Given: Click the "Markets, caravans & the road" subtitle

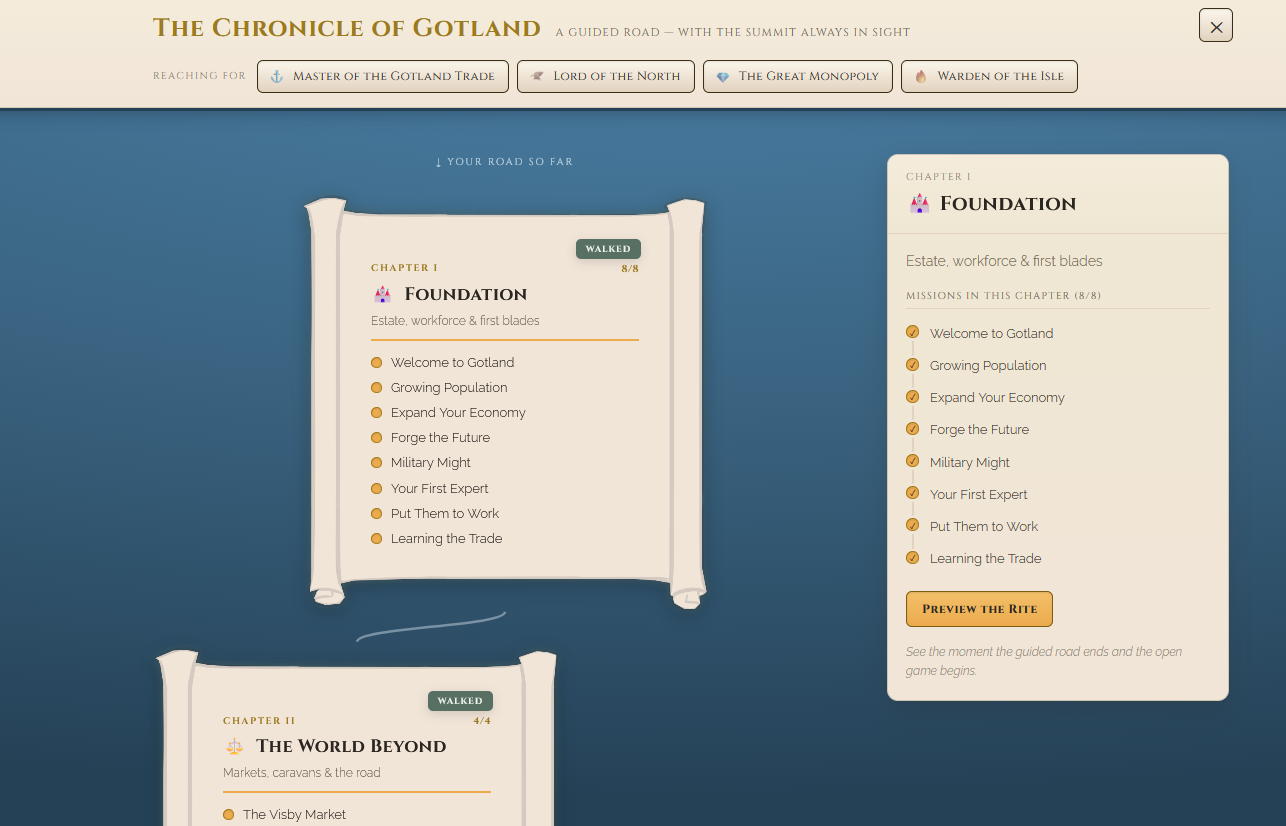Looking at the screenshot, I should click(x=302, y=773).
